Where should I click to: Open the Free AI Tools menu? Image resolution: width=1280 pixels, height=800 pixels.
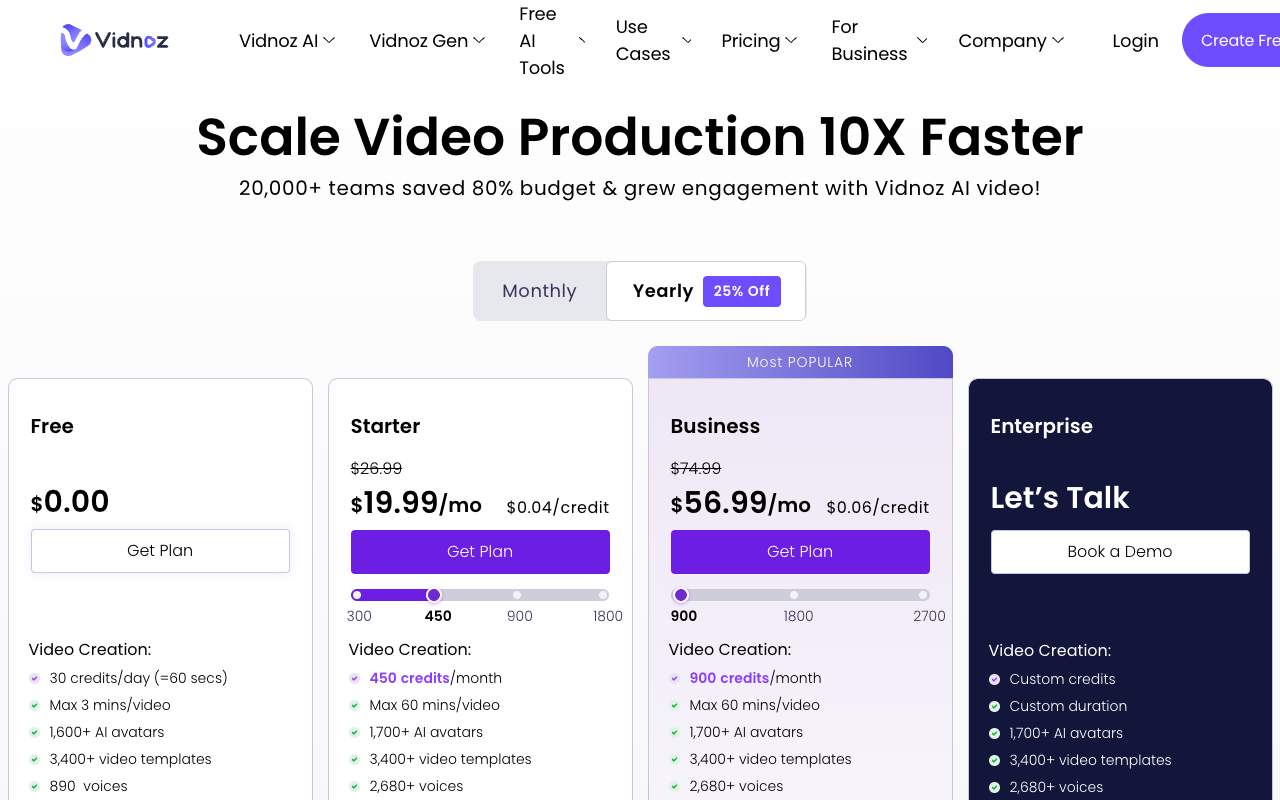[552, 40]
